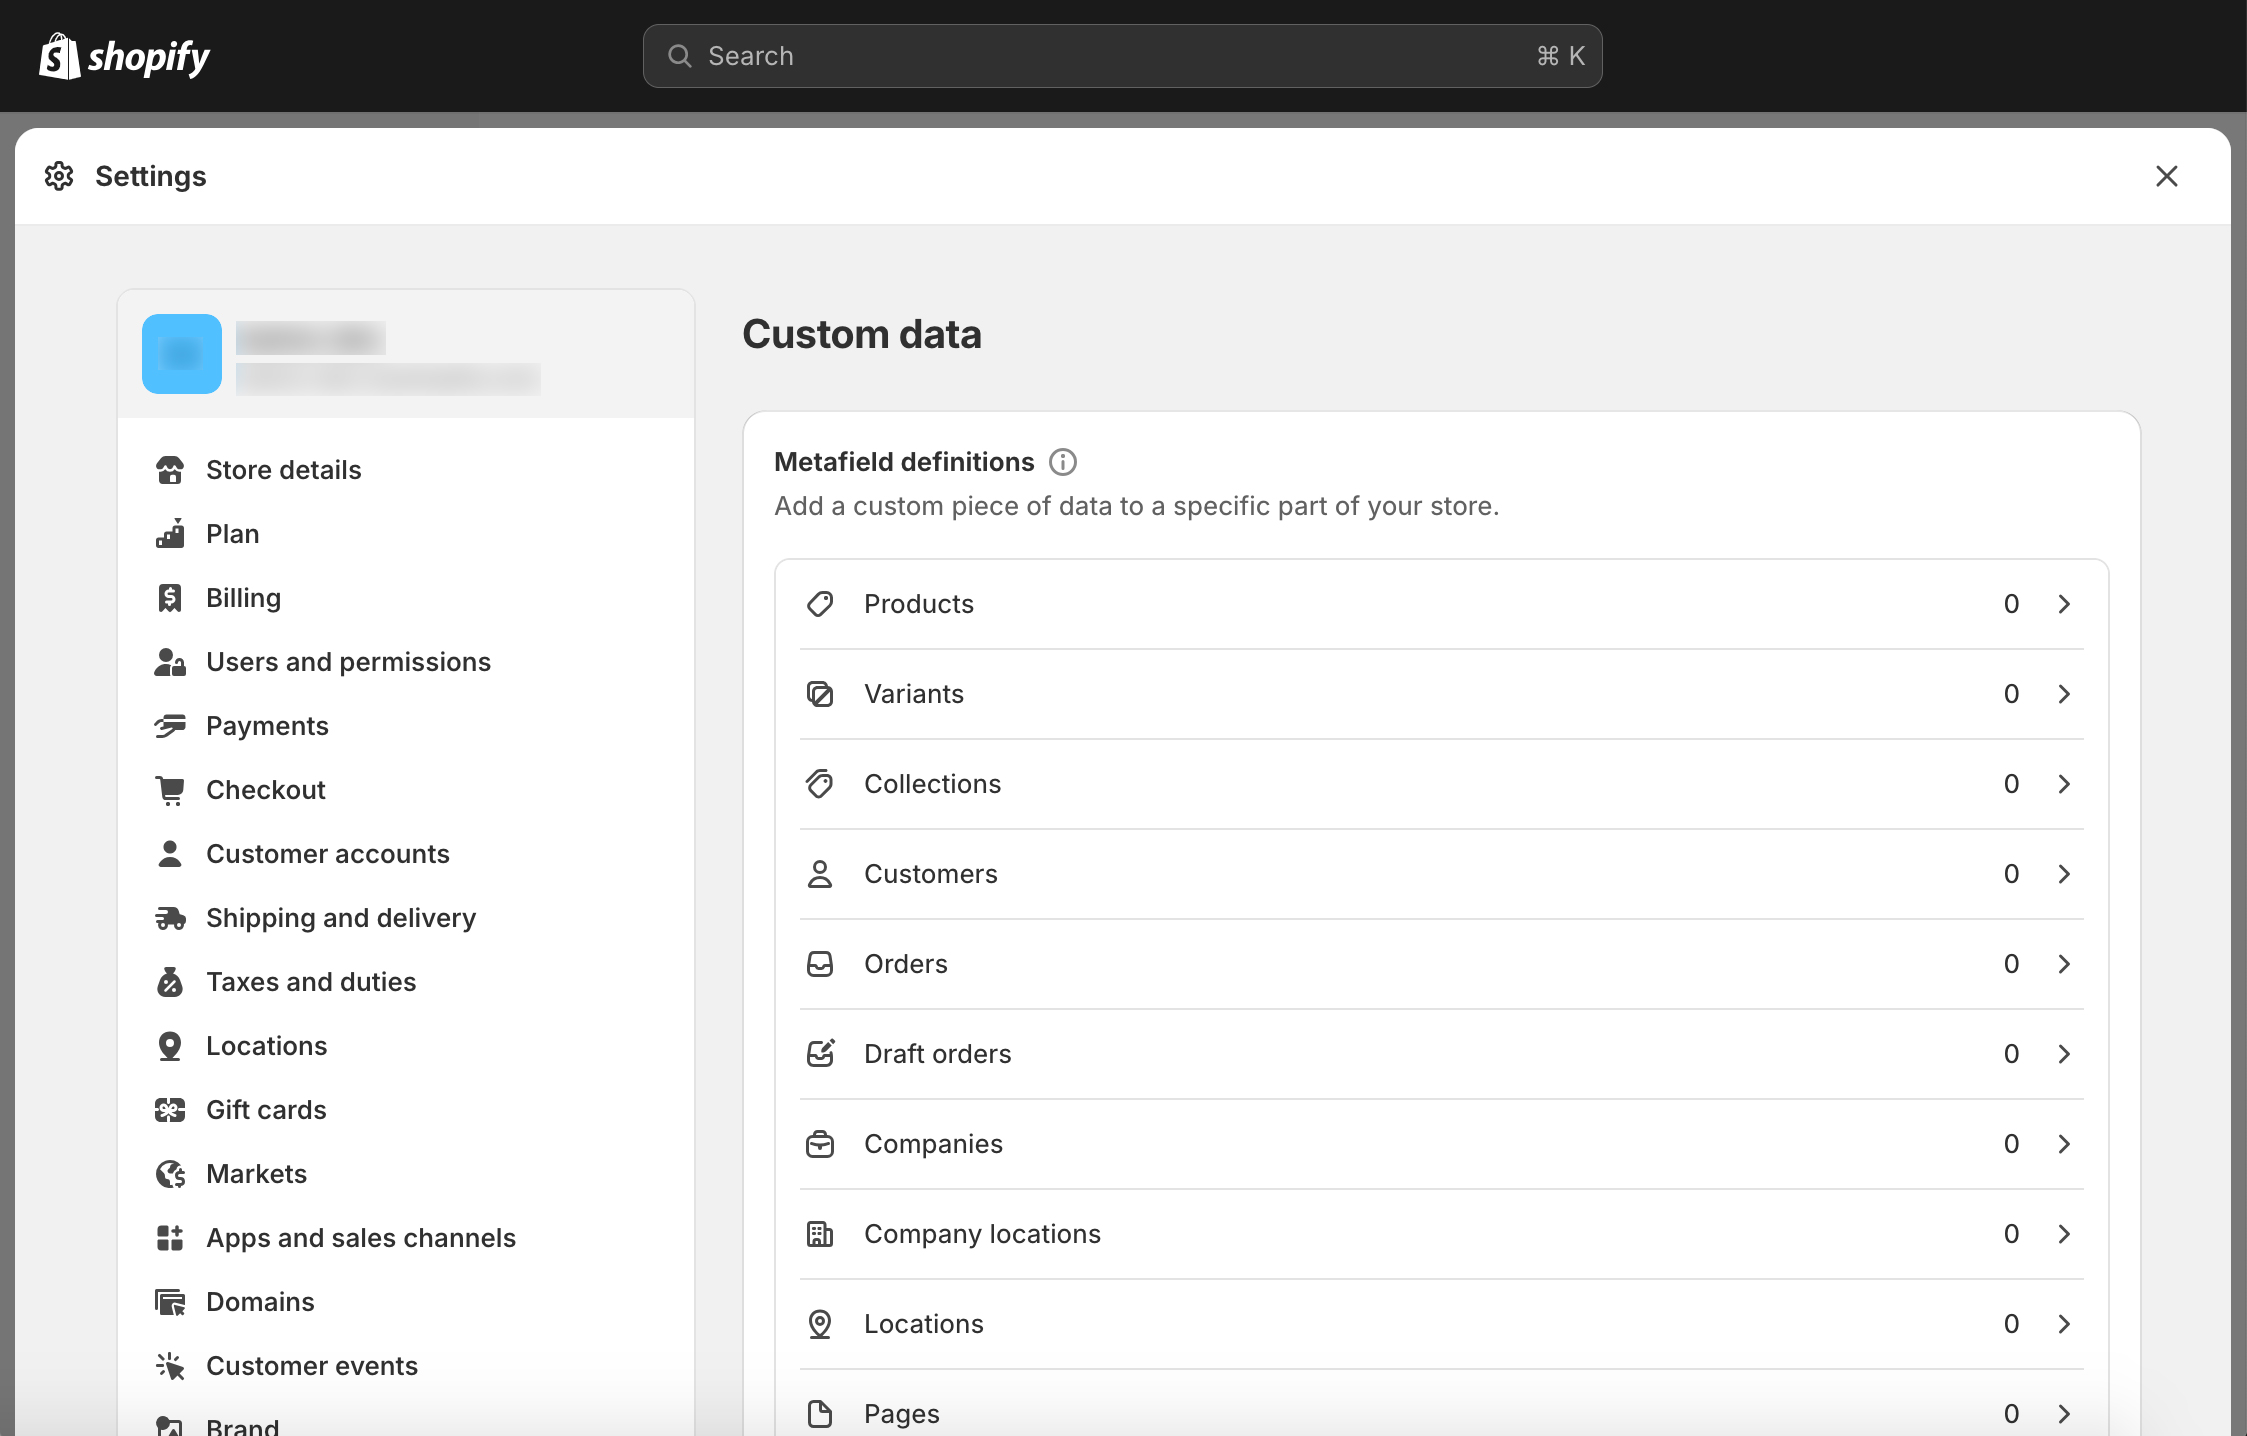Open Customers metafield definitions
Screen dimensions: 2247x1436
click(930, 874)
